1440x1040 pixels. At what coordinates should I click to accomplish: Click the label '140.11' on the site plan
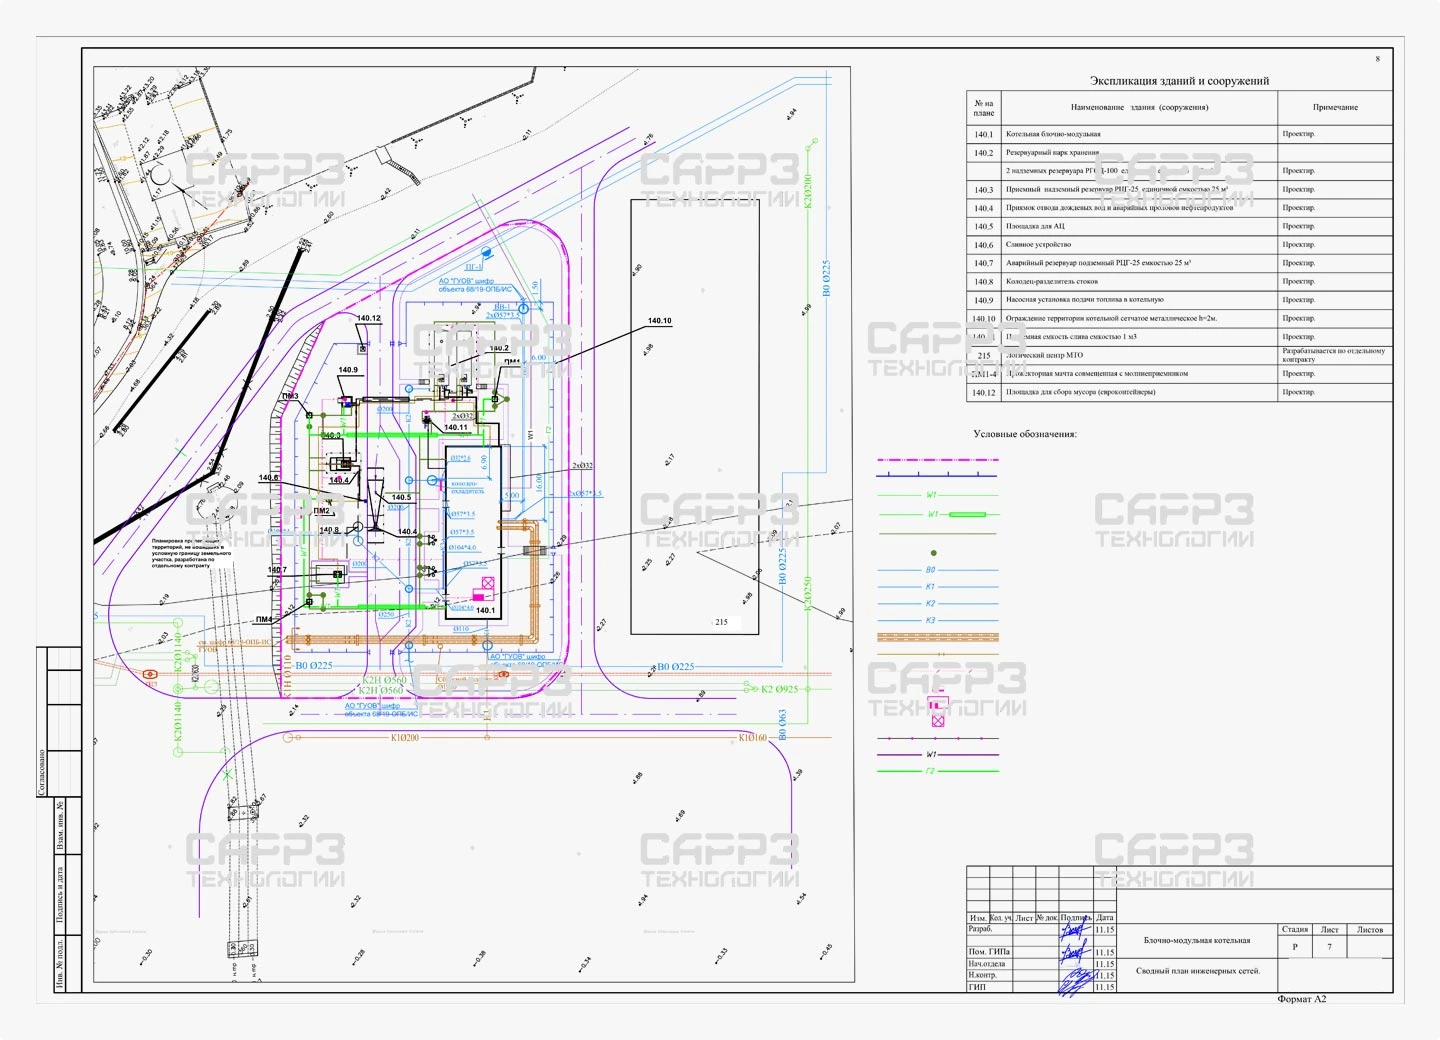(x=456, y=427)
